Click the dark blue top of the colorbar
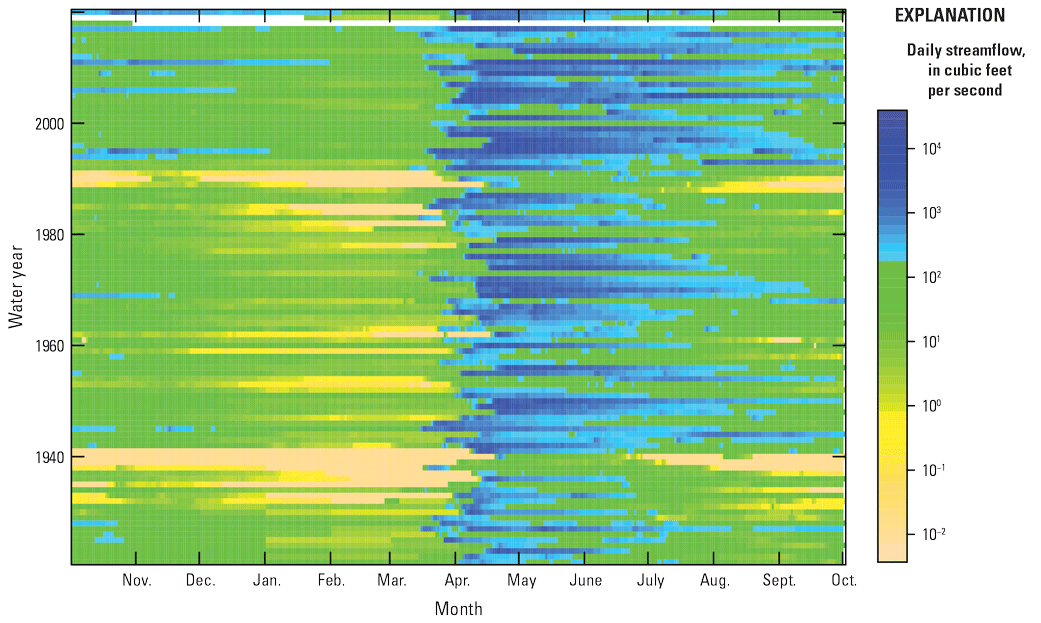1041x623 pixels. (892, 118)
